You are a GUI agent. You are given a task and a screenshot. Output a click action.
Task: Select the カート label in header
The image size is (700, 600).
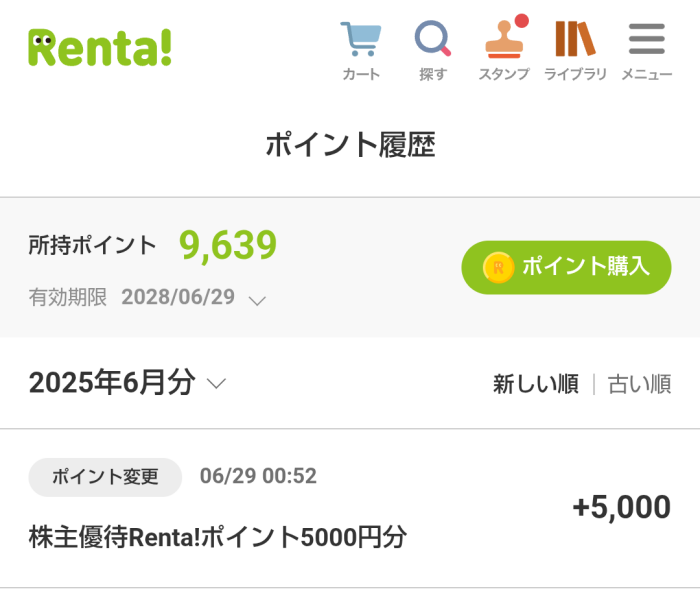(x=361, y=74)
